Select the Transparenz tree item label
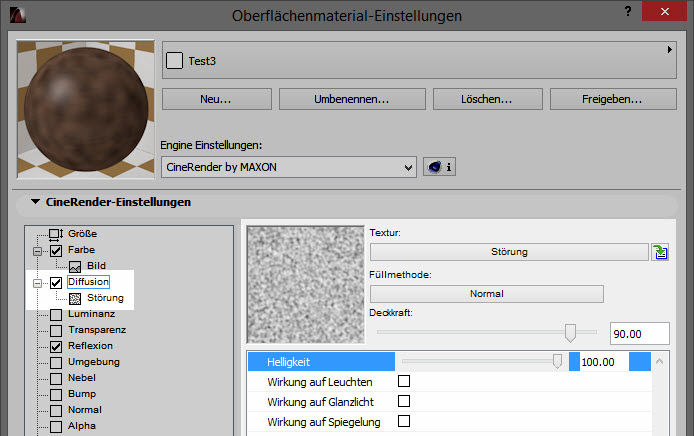The image size is (694, 436). [x=97, y=330]
